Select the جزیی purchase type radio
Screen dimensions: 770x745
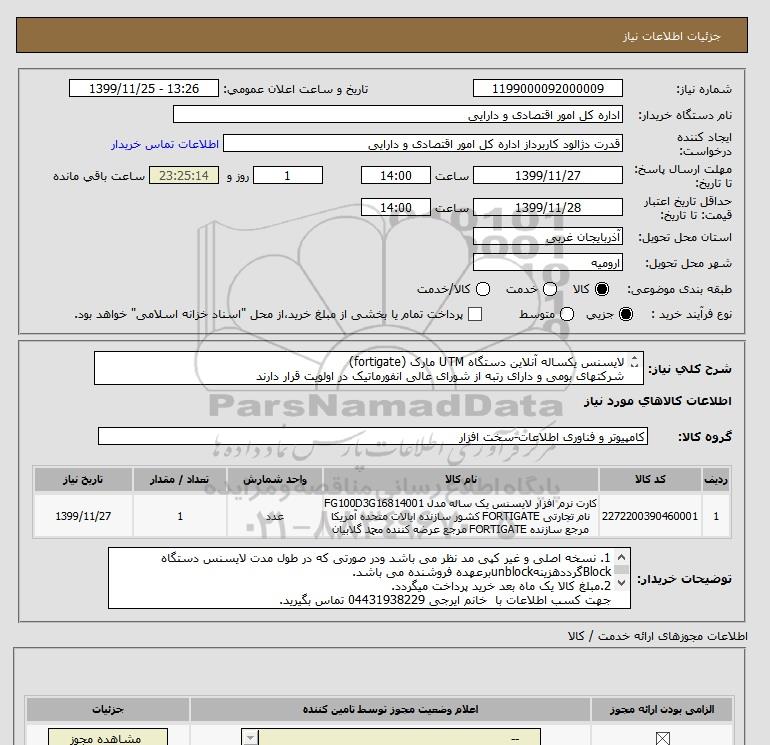click(626, 314)
